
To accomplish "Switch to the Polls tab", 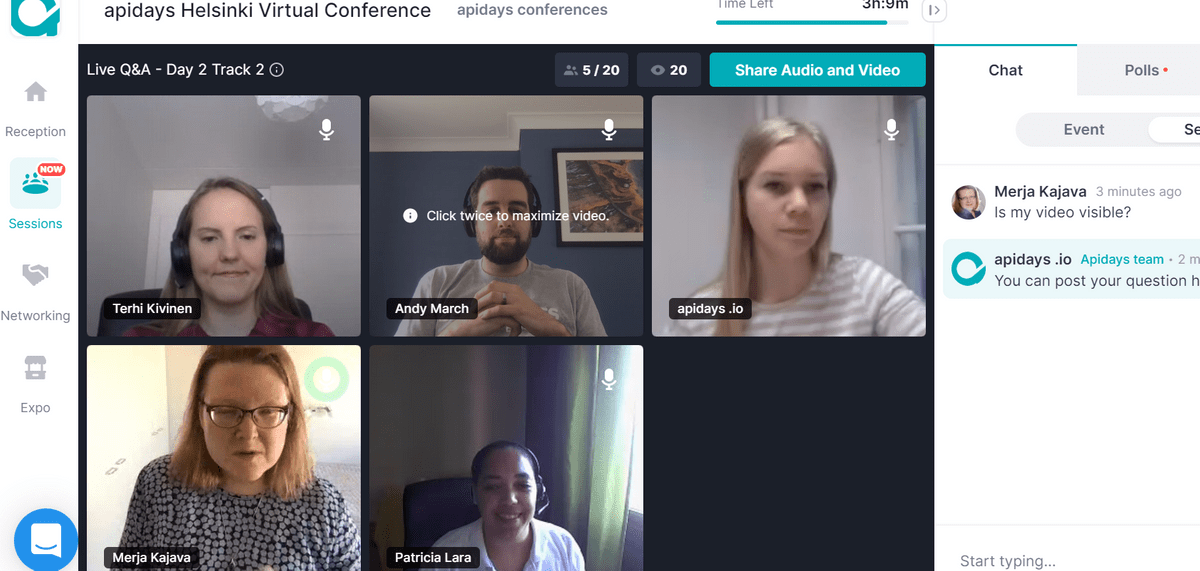I will click(x=1140, y=70).
